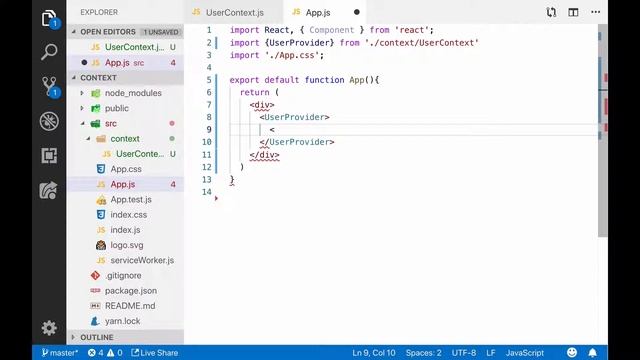
Task: Change language mode JavaScript
Action: pos(525,353)
